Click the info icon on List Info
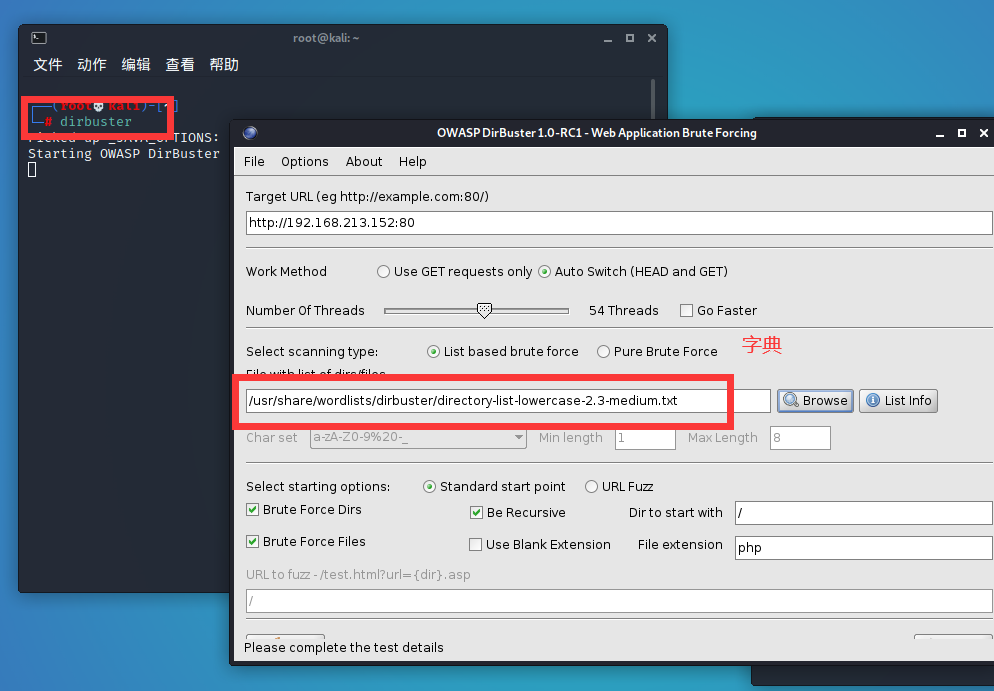Image resolution: width=994 pixels, height=691 pixels. (873, 401)
